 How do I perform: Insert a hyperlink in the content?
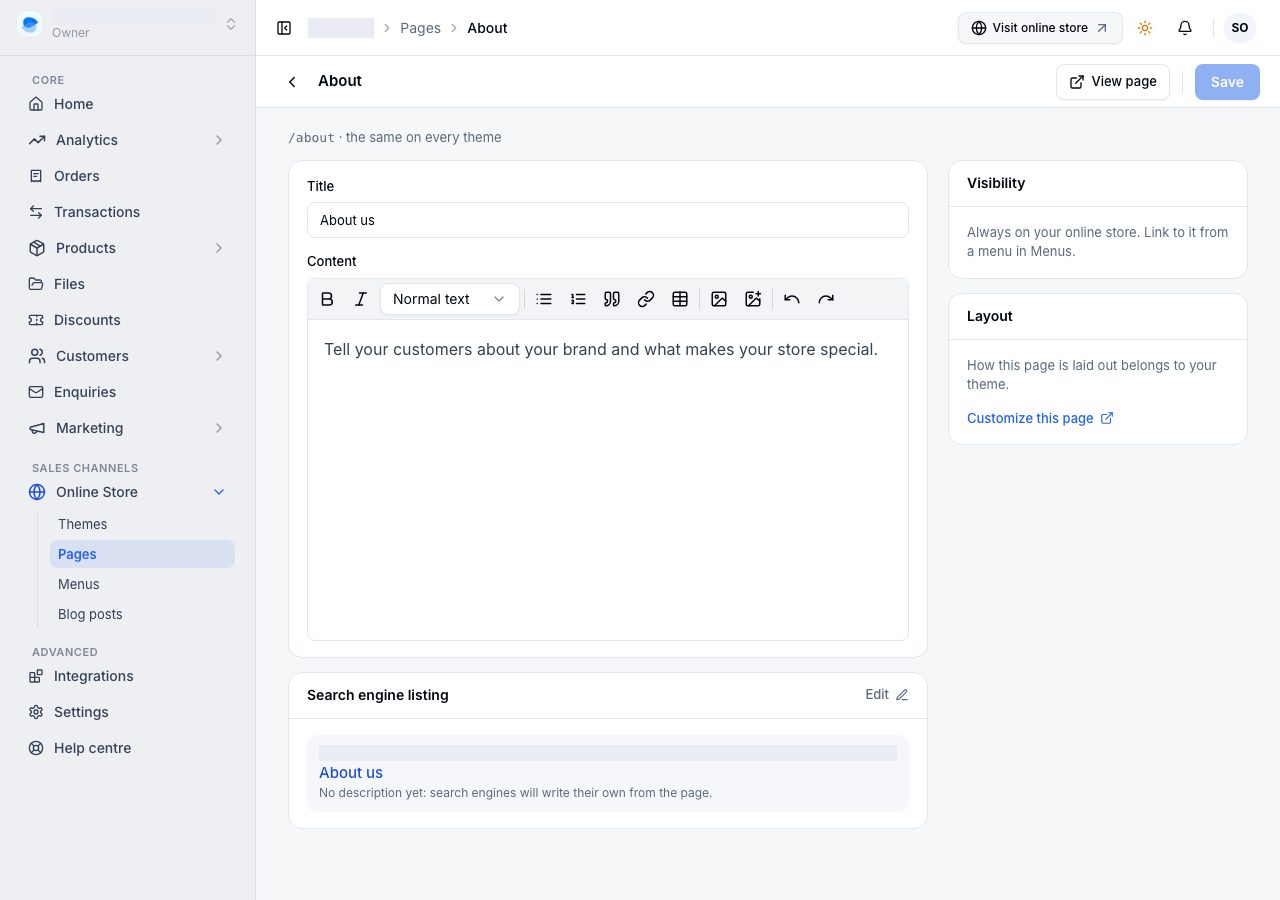tap(646, 299)
